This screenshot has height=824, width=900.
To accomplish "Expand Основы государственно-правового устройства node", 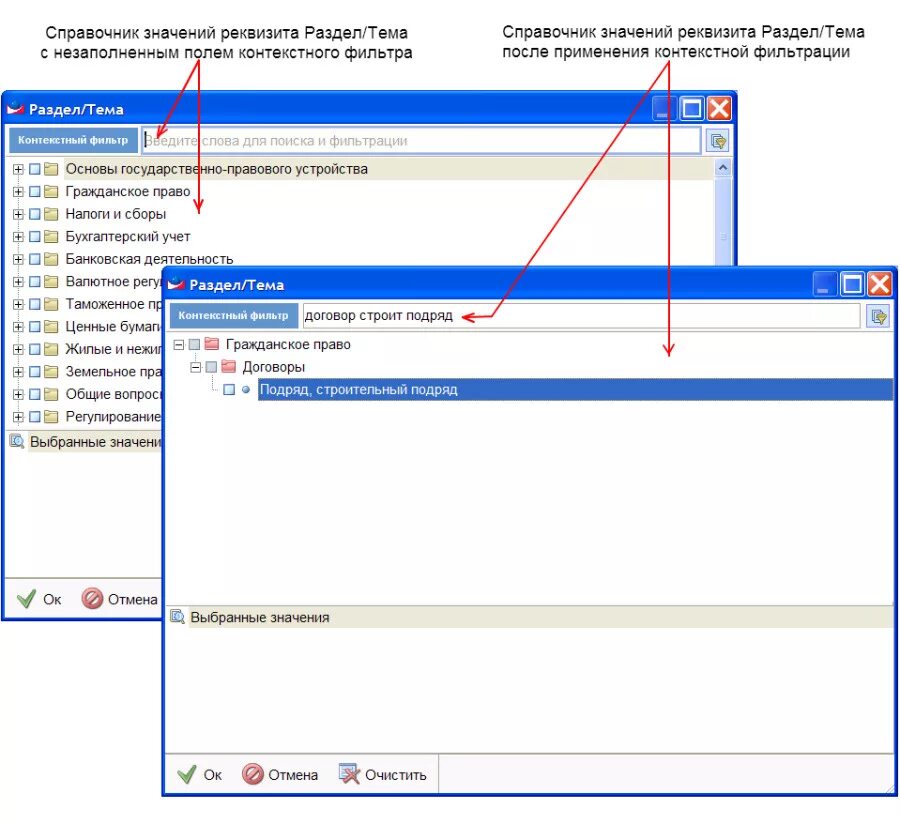I will 18,169.
